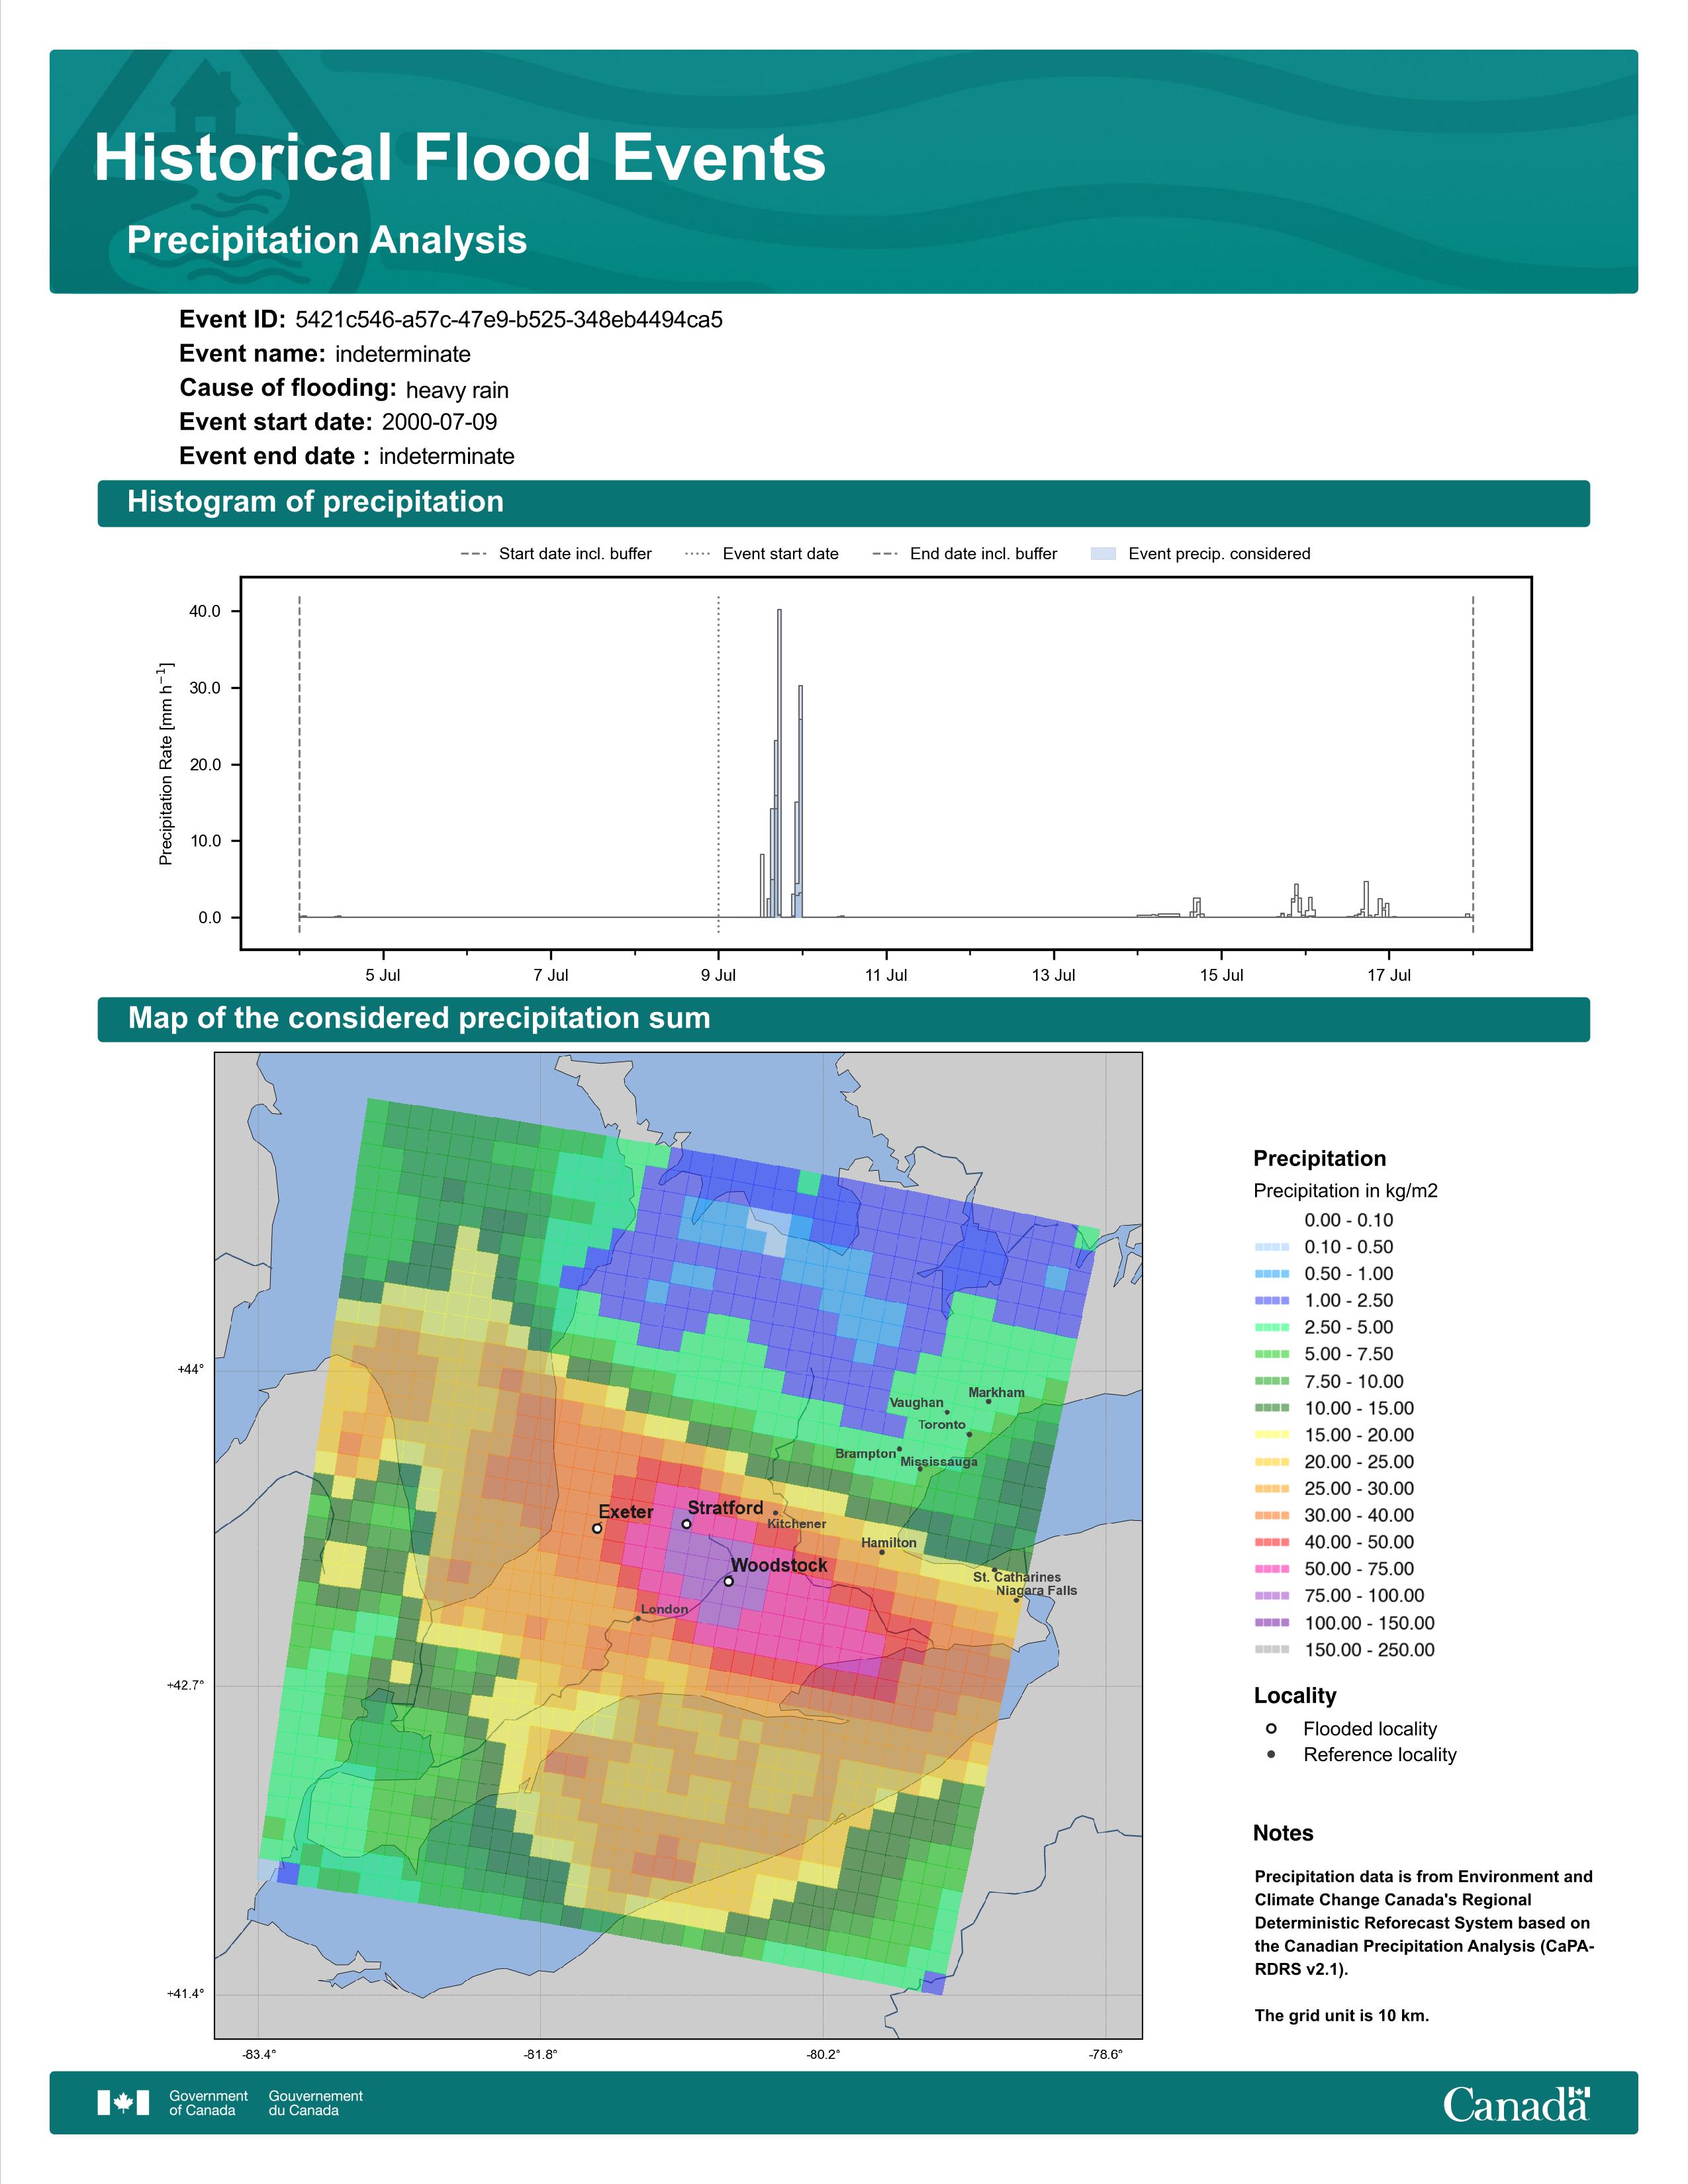Viewport: 1688px width, 2184px height.
Task: Click the 40 mm/h peak histogram bar
Action: pos(780,763)
